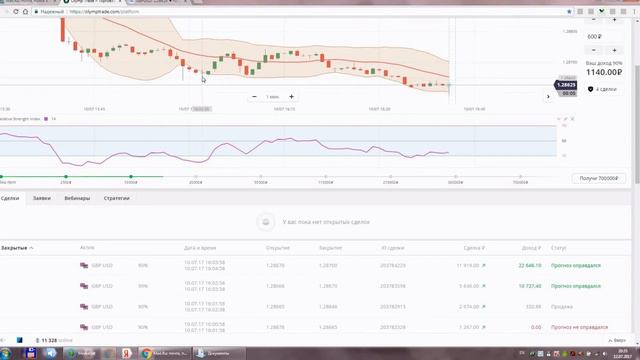Screen dimensions: 640x360
Task: Click the purple RSI color swatch
Action: (x=46, y=119)
